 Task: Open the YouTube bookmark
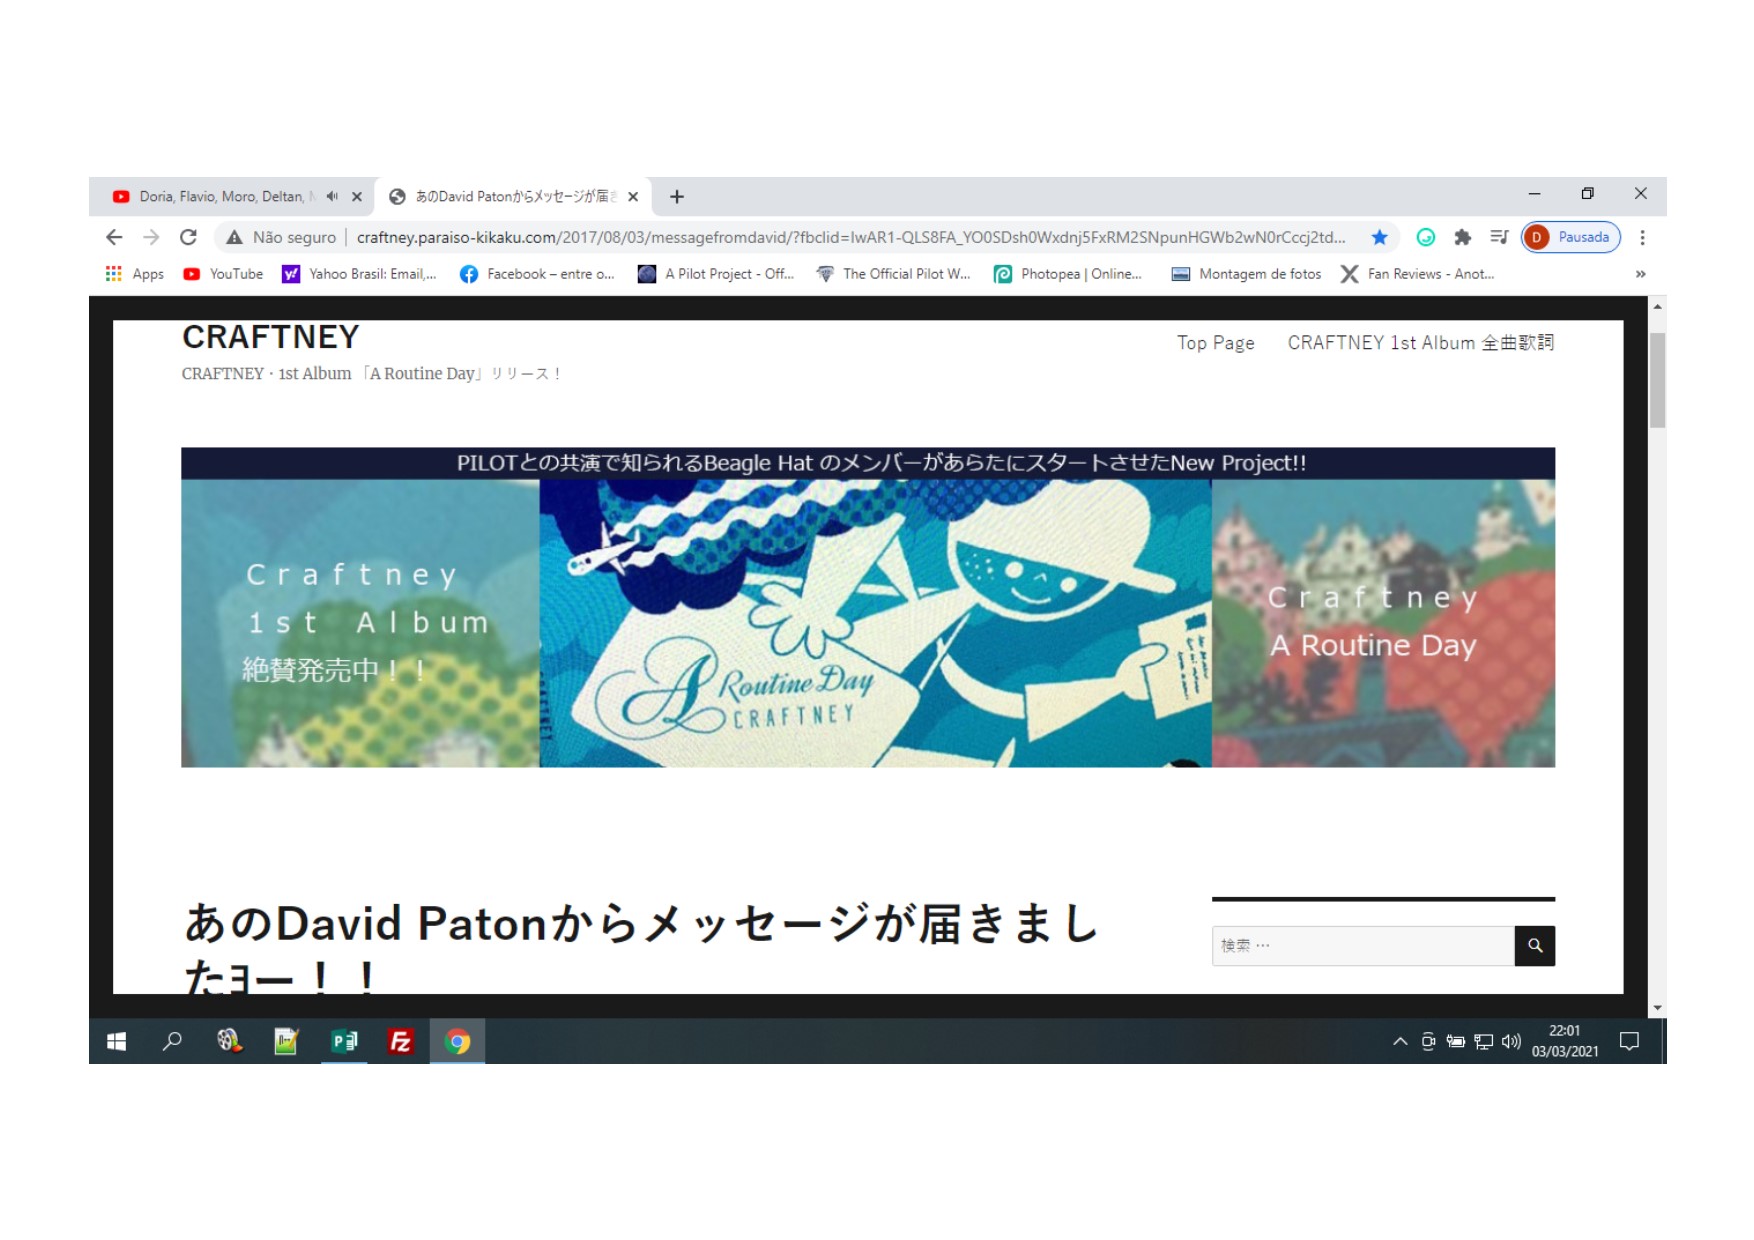point(223,274)
